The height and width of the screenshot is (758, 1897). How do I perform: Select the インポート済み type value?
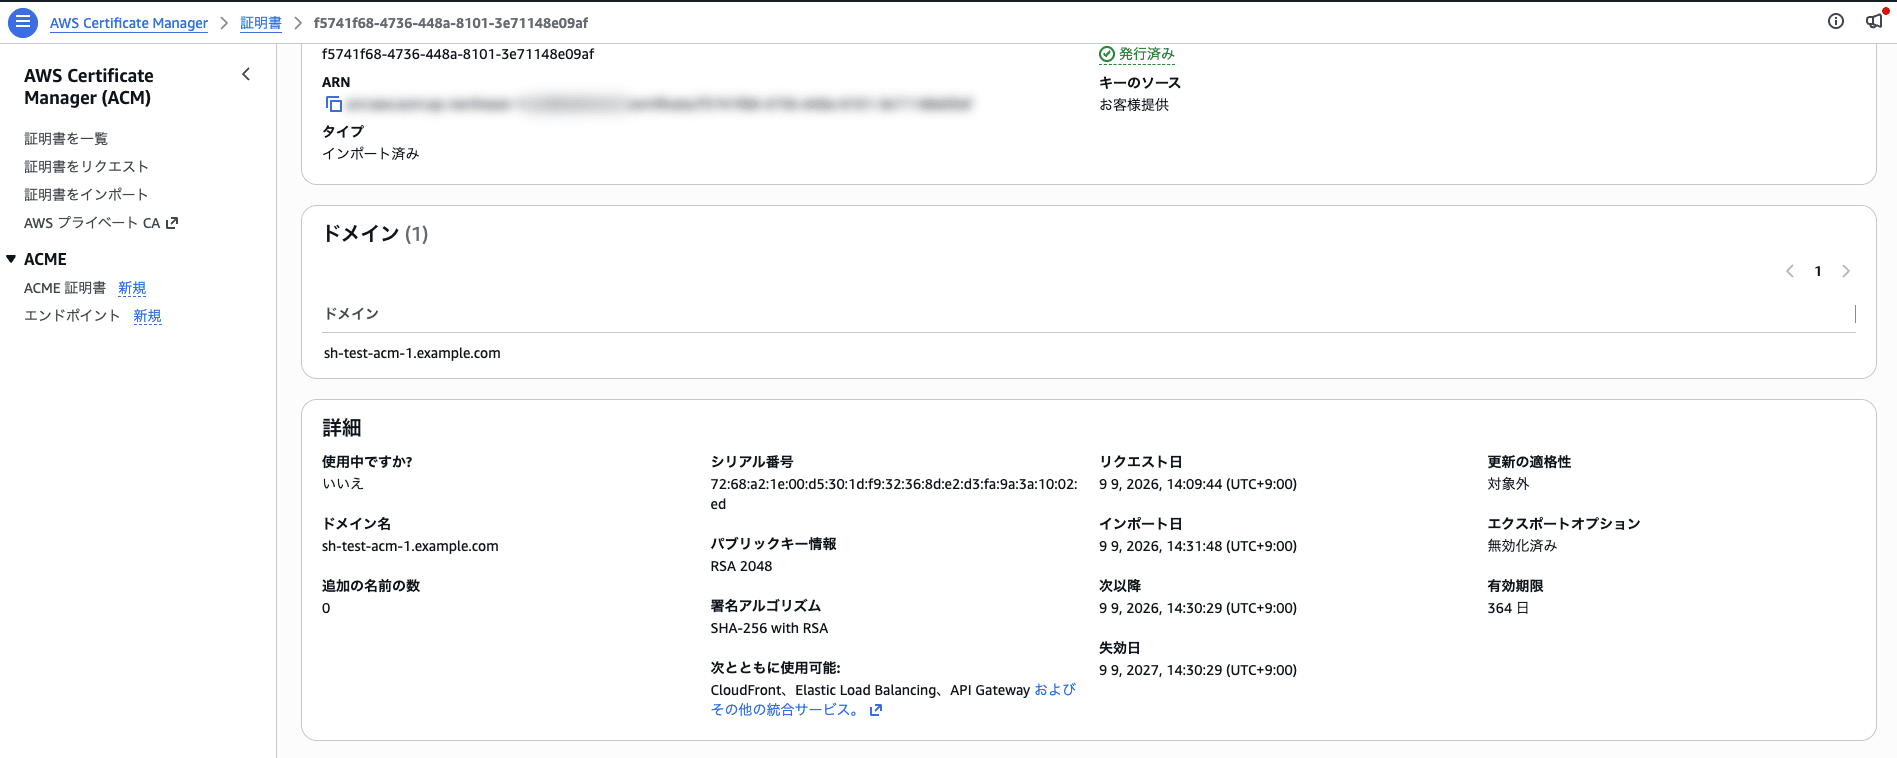tap(370, 154)
